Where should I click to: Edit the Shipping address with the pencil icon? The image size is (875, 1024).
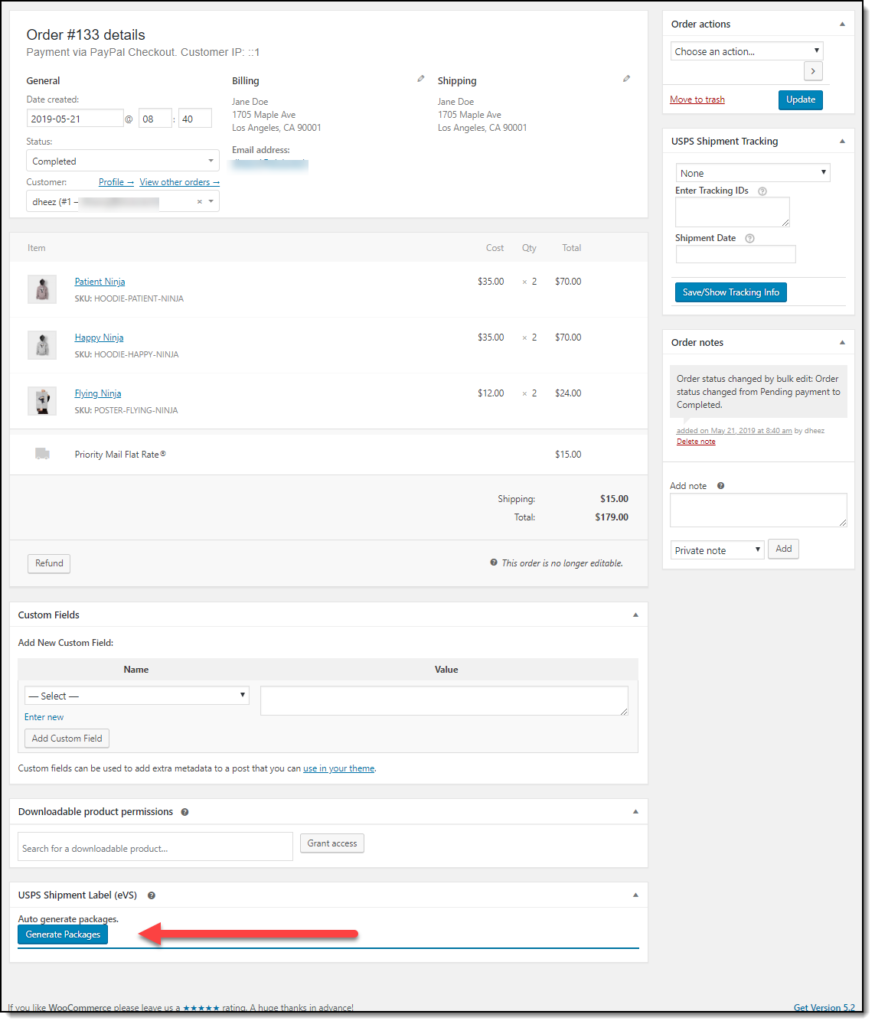tap(627, 80)
